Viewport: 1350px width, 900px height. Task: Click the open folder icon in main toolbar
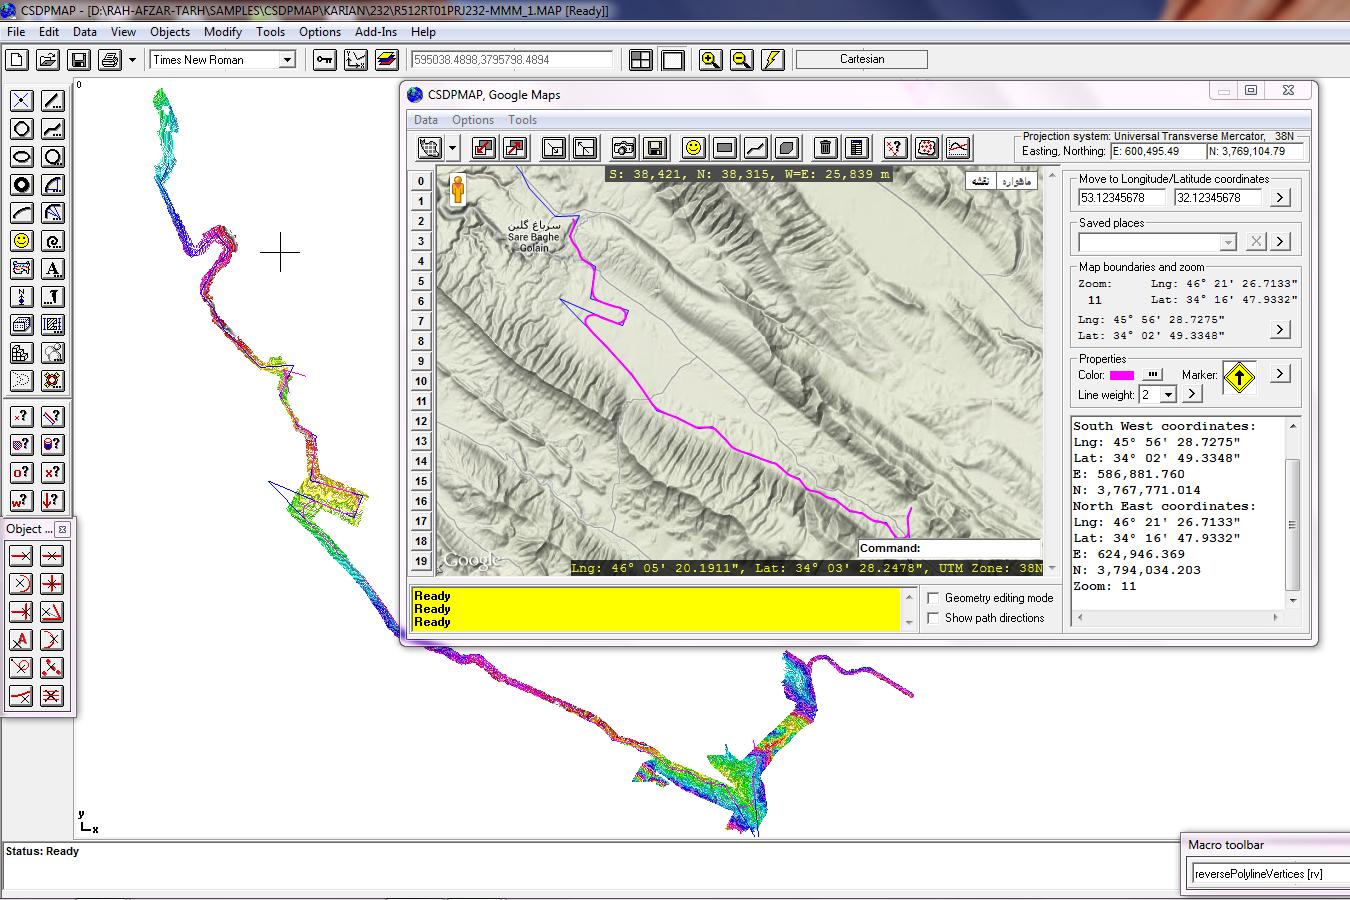click(x=48, y=60)
